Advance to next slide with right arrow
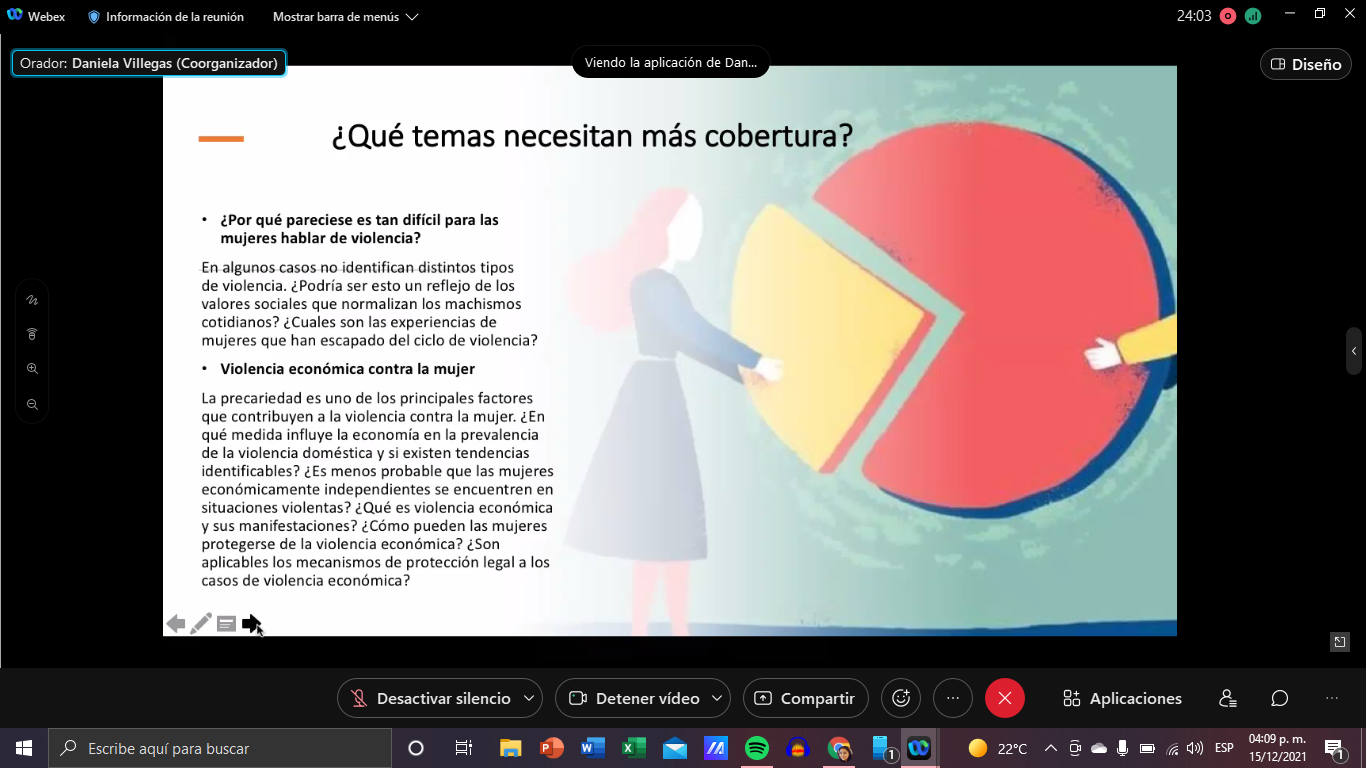 (252, 624)
